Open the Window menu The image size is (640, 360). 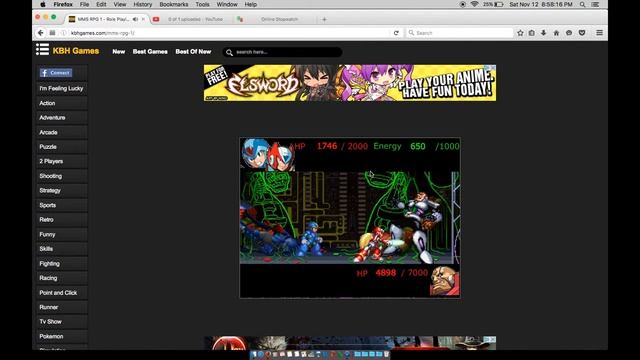[227, 4]
